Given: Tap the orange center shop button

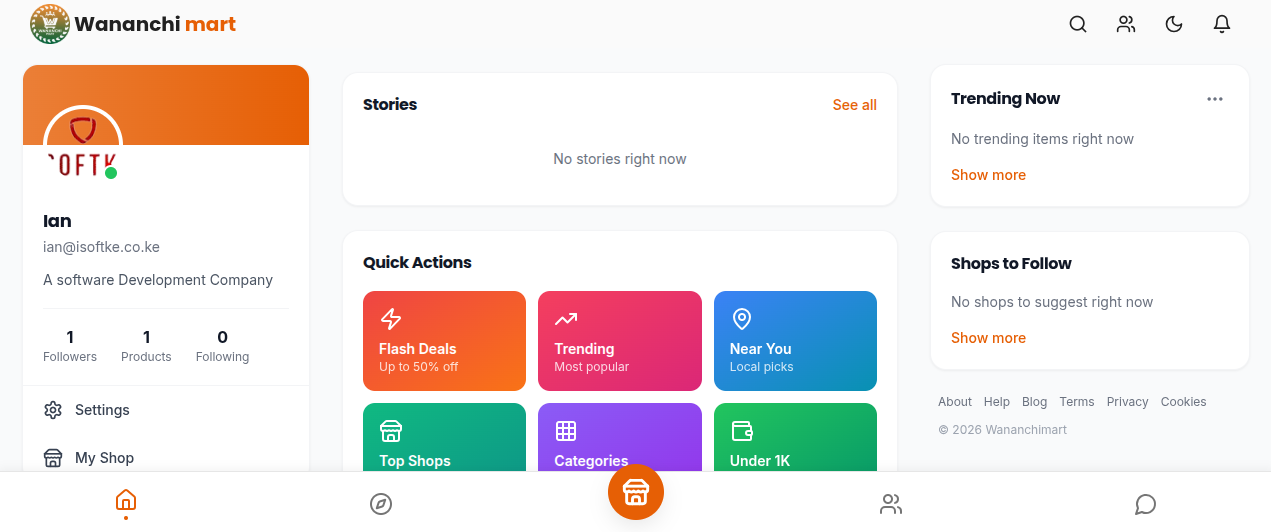Looking at the screenshot, I should [x=636, y=492].
